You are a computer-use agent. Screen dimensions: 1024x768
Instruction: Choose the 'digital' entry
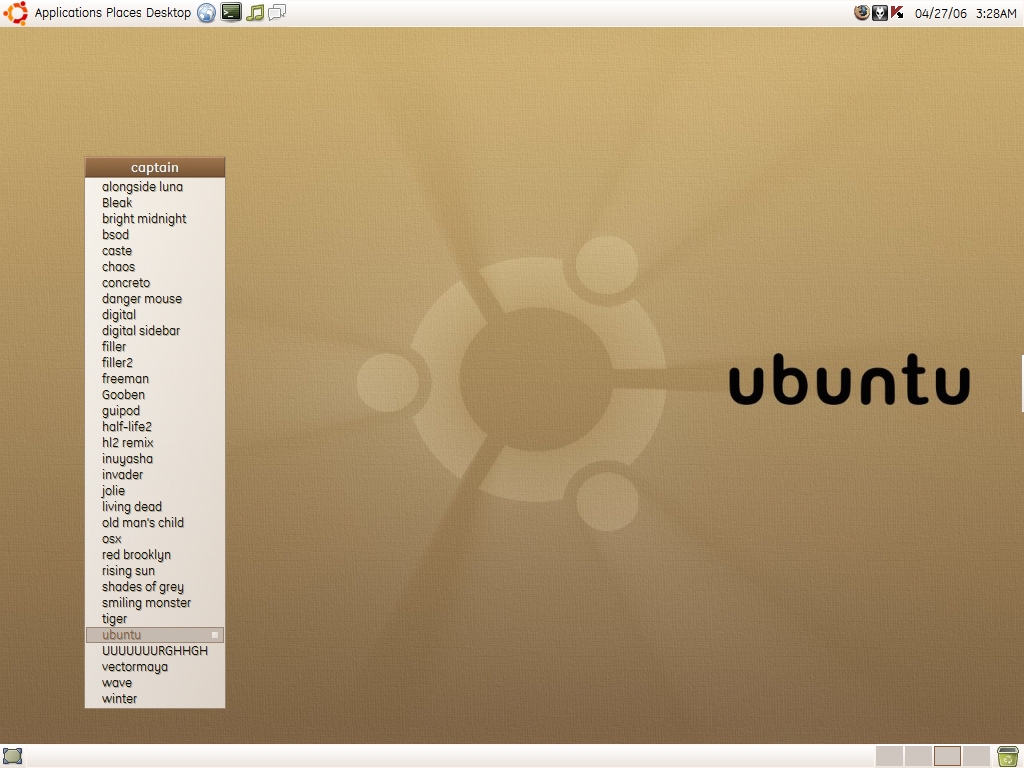(155, 315)
